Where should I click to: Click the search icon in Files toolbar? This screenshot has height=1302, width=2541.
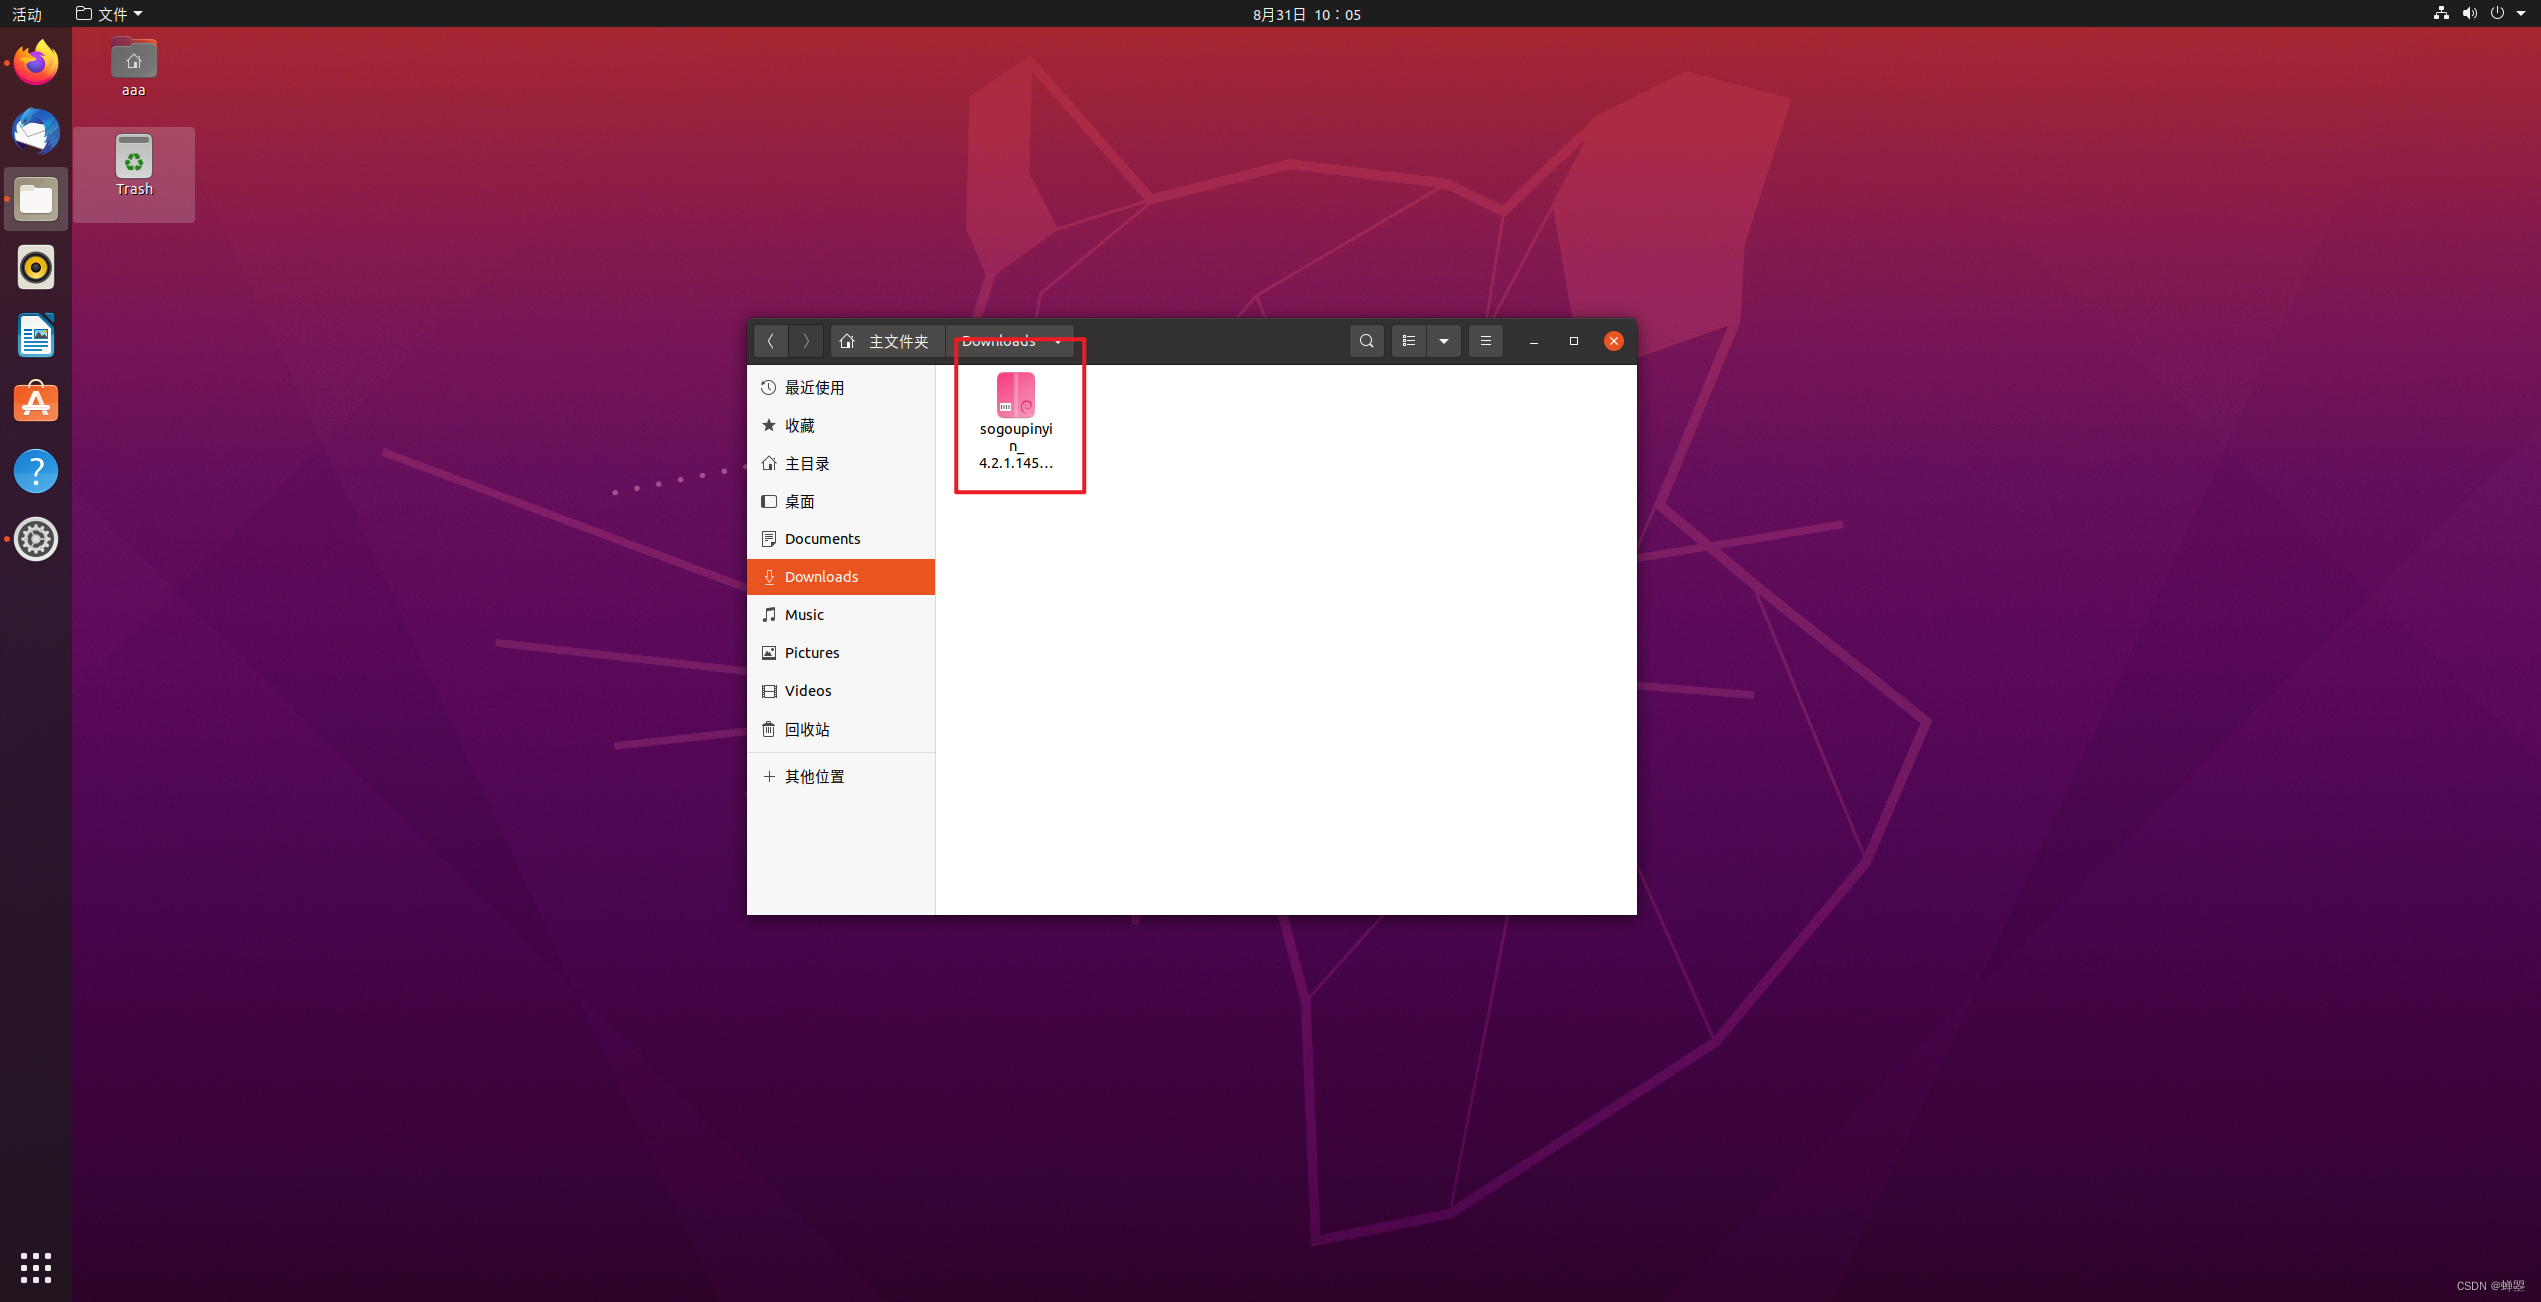(1366, 341)
